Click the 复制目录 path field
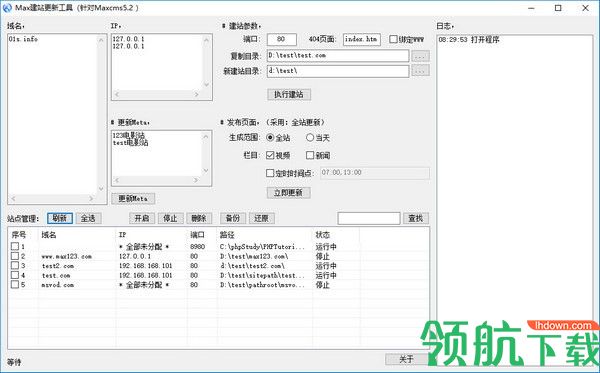 click(x=338, y=55)
